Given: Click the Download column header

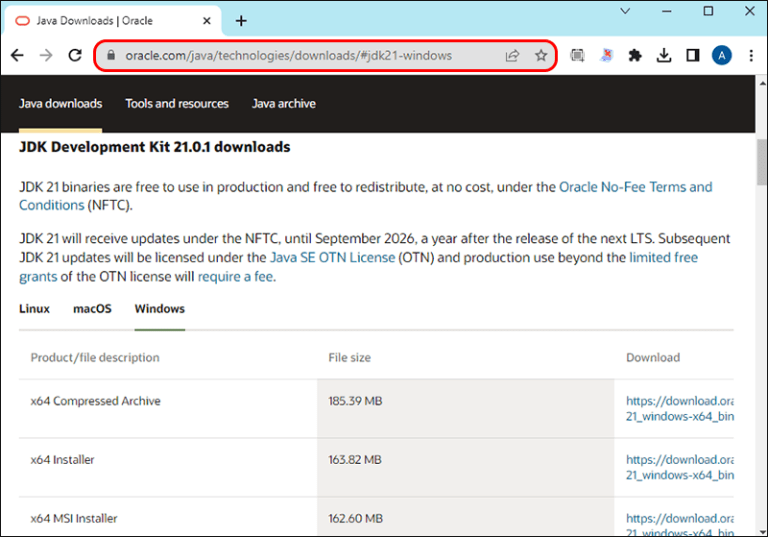Looking at the screenshot, I should click(653, 358).
